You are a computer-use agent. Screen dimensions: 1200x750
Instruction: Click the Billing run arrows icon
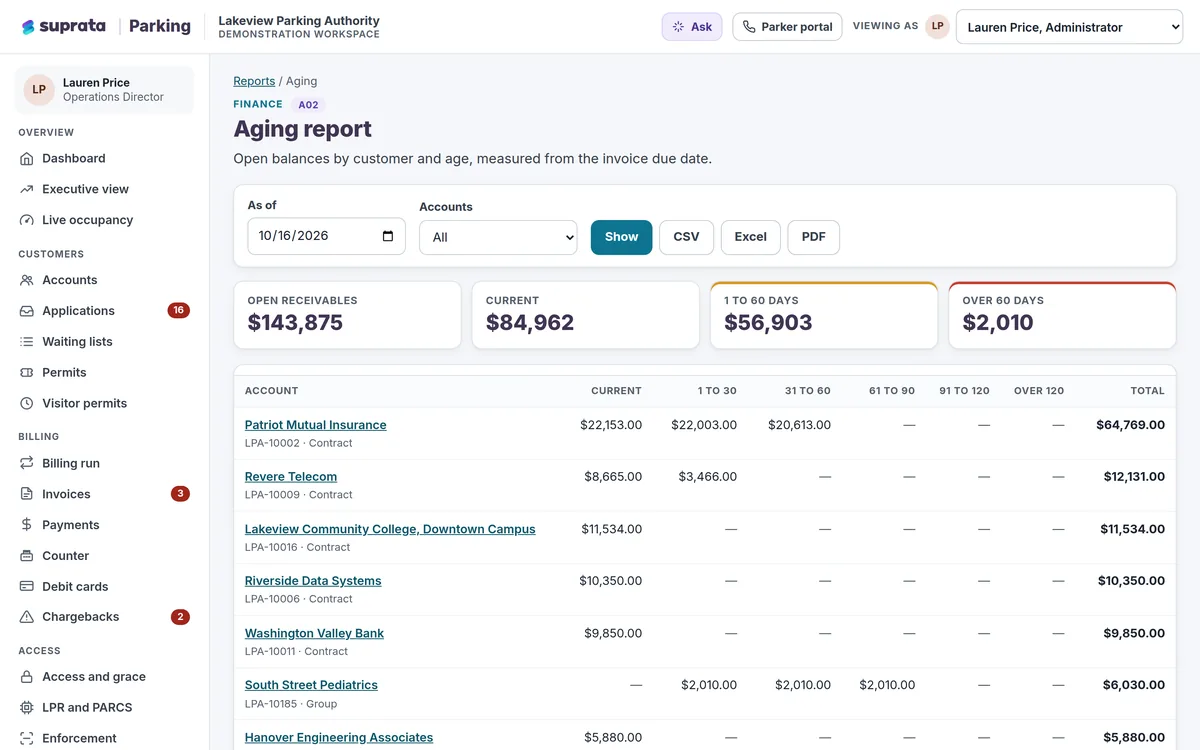point(27,463)
